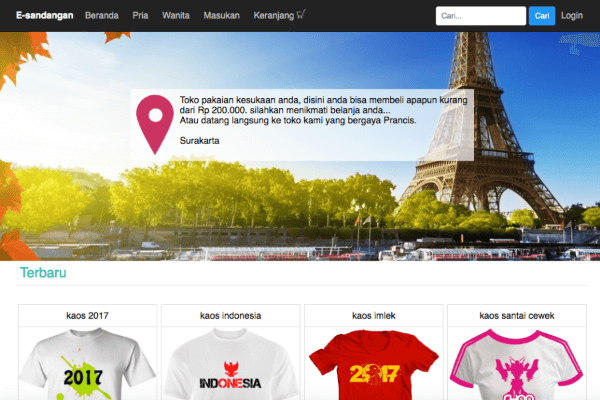The image size is (600, 400).
Task: Focus the Cari search input field
Action: [481, 16]
